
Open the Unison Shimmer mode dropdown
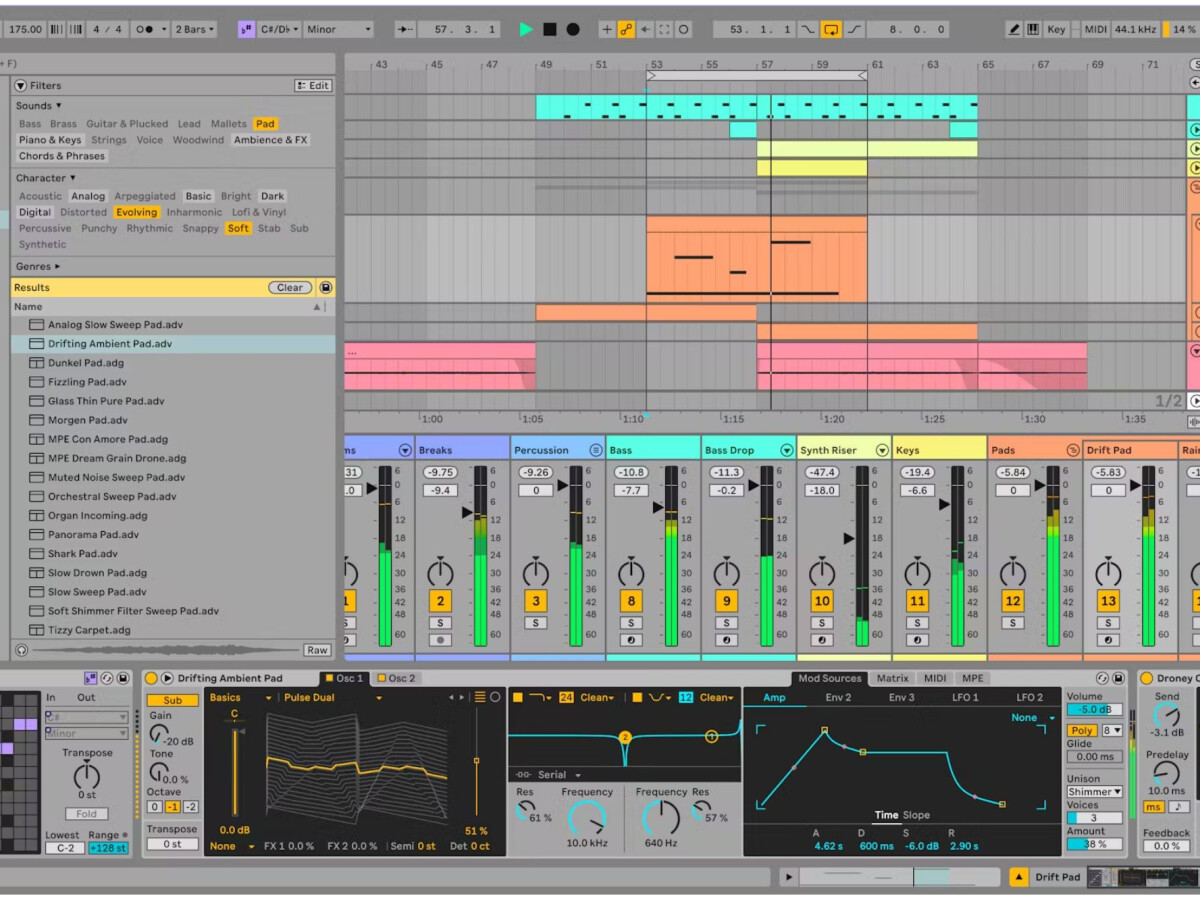tap(1094, 791)
